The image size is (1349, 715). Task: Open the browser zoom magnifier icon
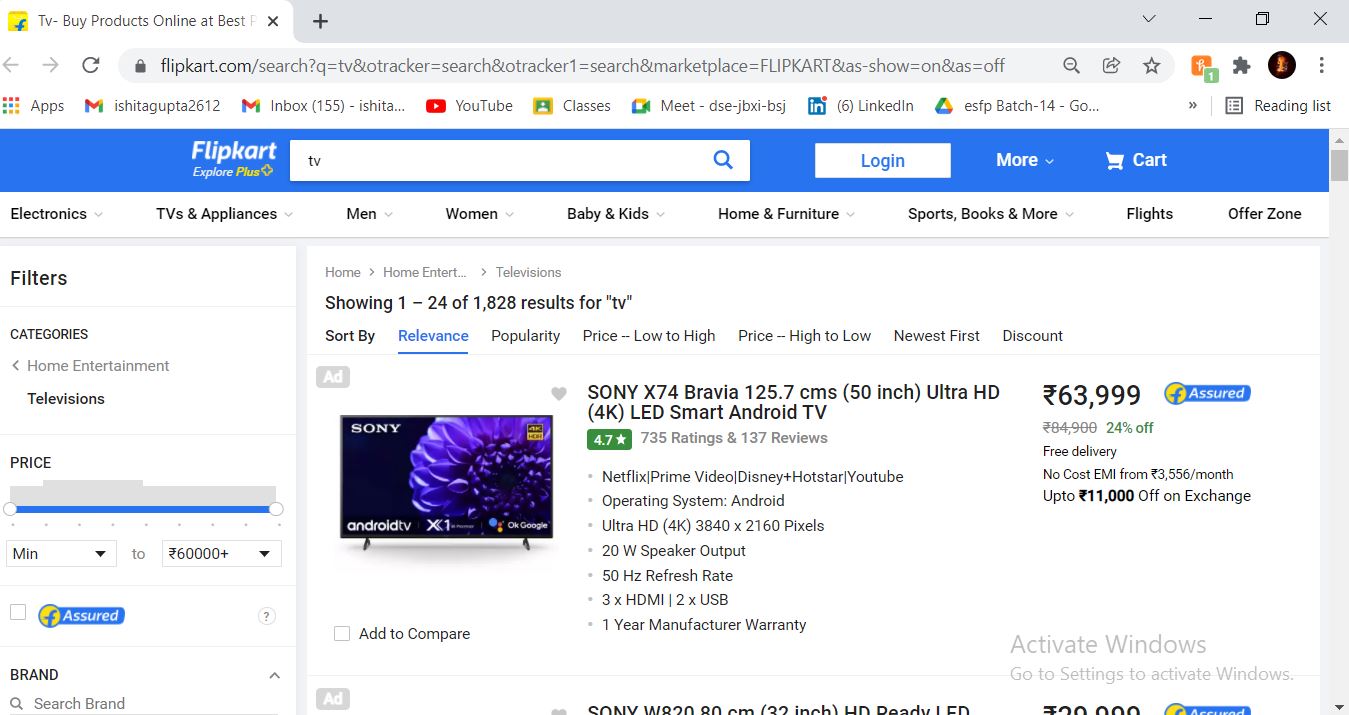(x=1071, y=66)
